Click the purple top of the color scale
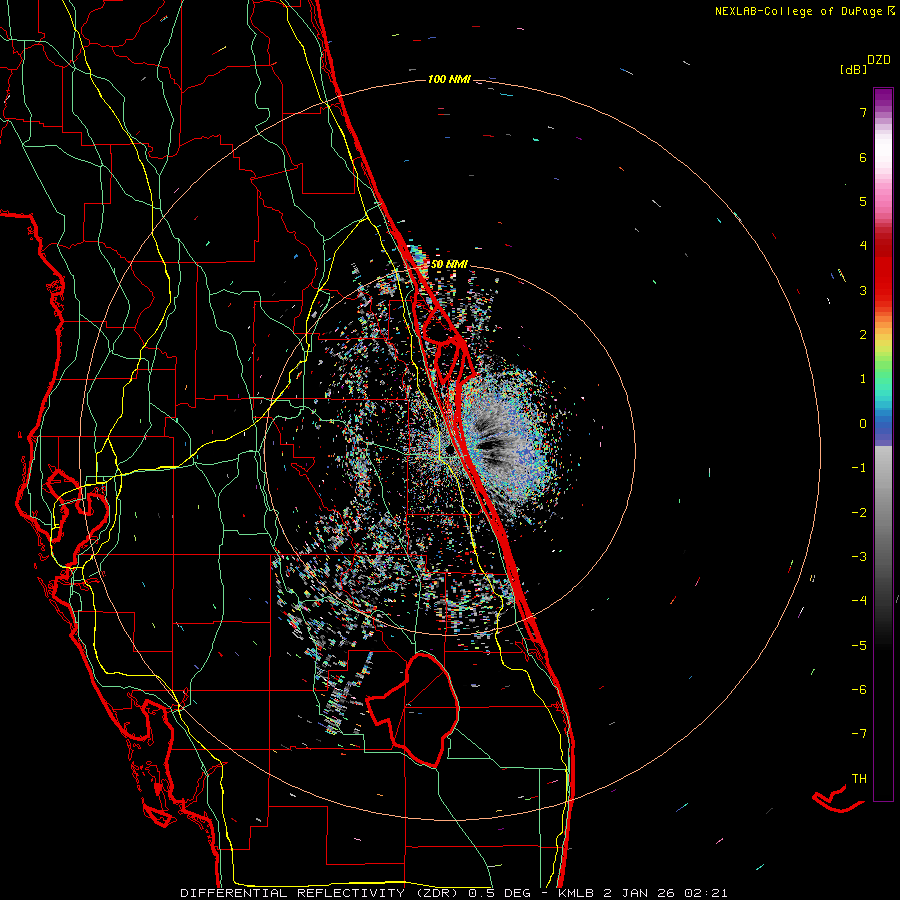 click(883, 98)
